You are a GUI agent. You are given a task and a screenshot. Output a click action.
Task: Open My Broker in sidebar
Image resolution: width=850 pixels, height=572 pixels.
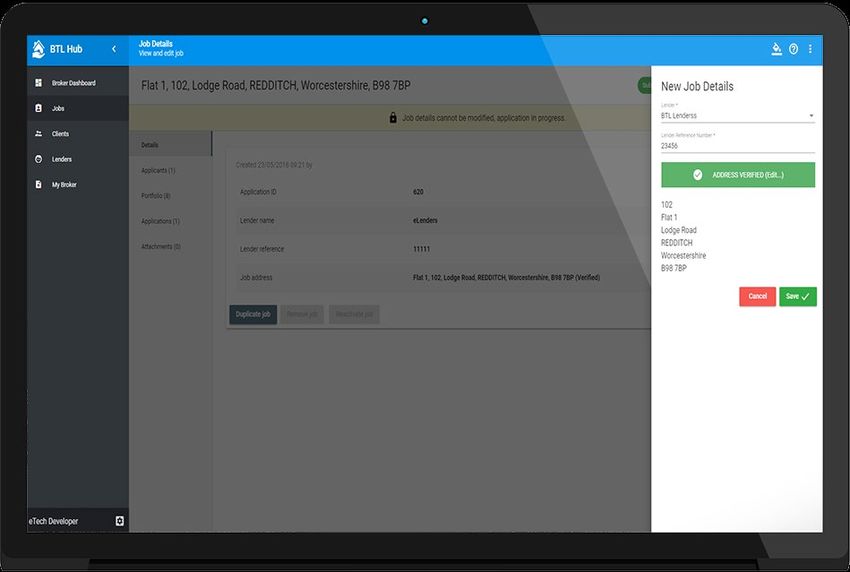(x=78, y=185)
